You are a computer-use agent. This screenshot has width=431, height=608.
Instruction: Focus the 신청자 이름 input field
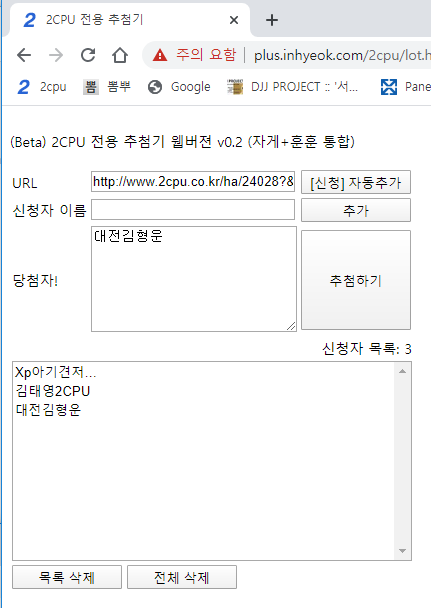(193, 210)
